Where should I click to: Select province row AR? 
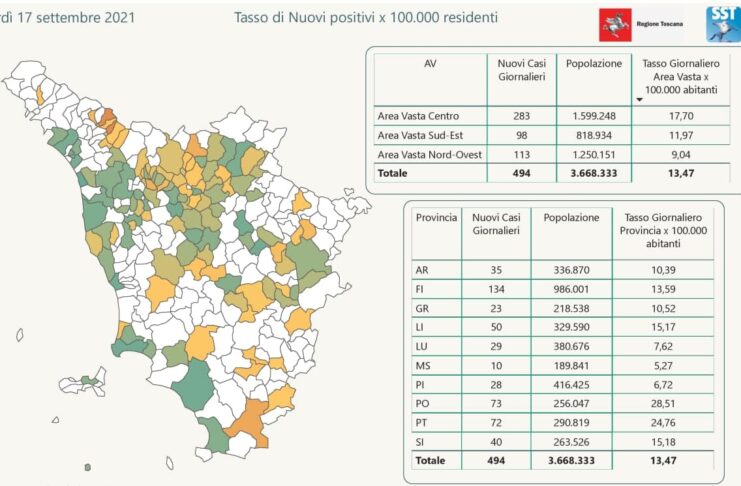coord(562,270)
